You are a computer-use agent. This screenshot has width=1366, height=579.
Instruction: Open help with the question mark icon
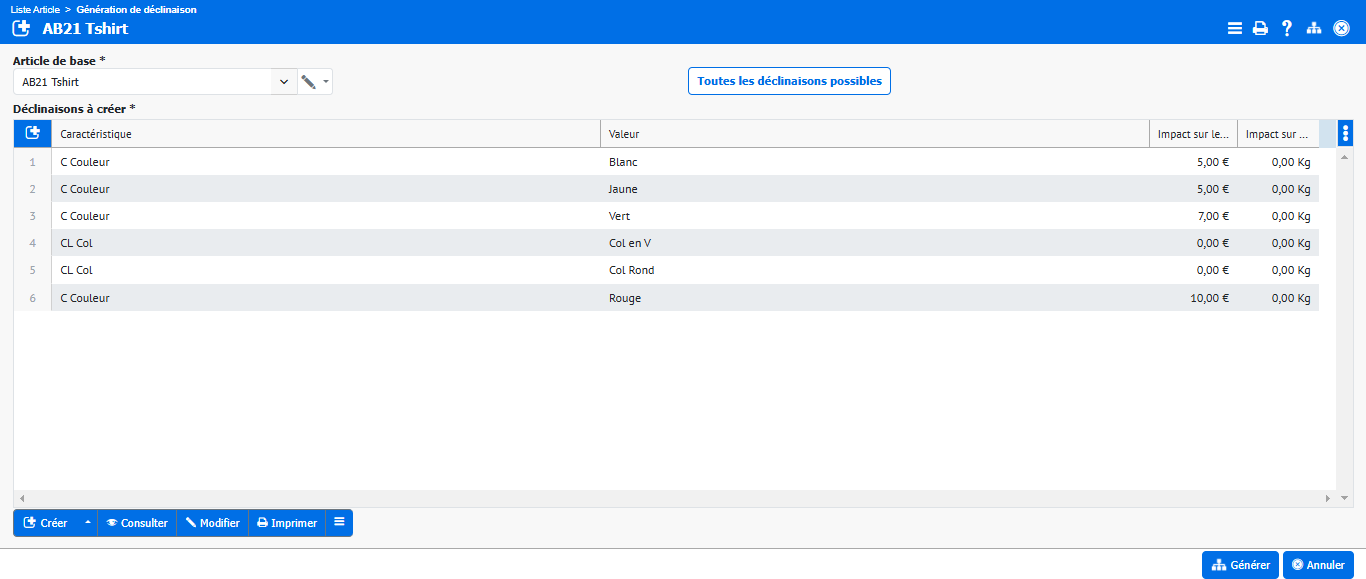(x=1287, y=29)
